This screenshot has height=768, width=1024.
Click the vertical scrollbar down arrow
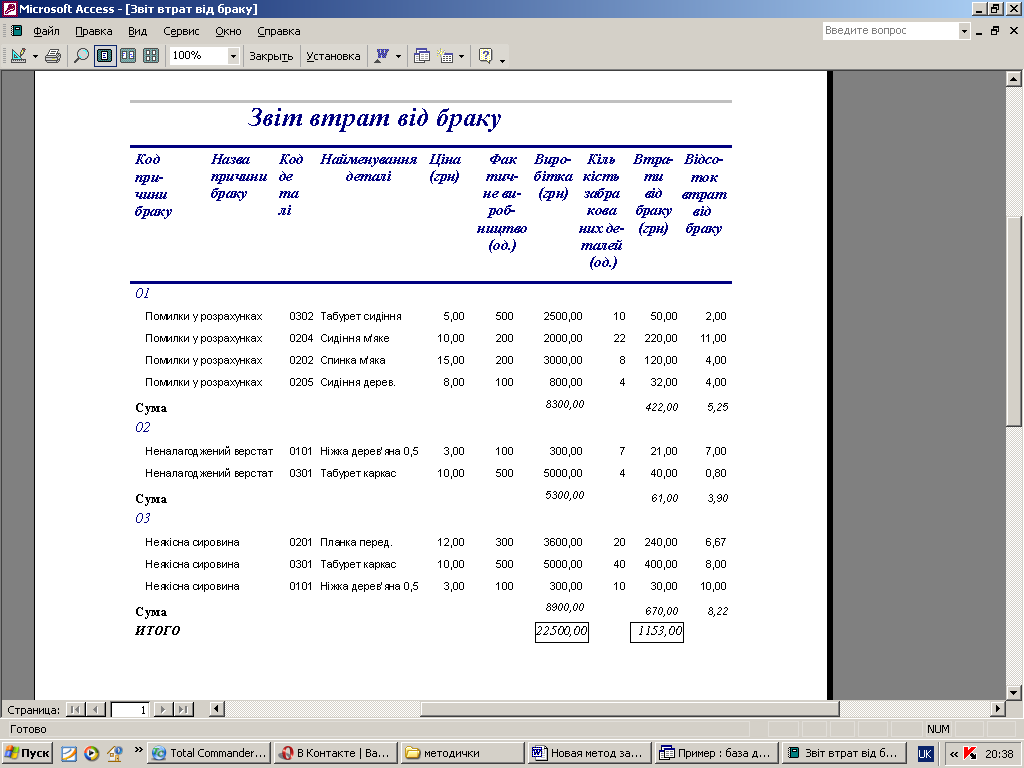click(x=1014, y=692)
